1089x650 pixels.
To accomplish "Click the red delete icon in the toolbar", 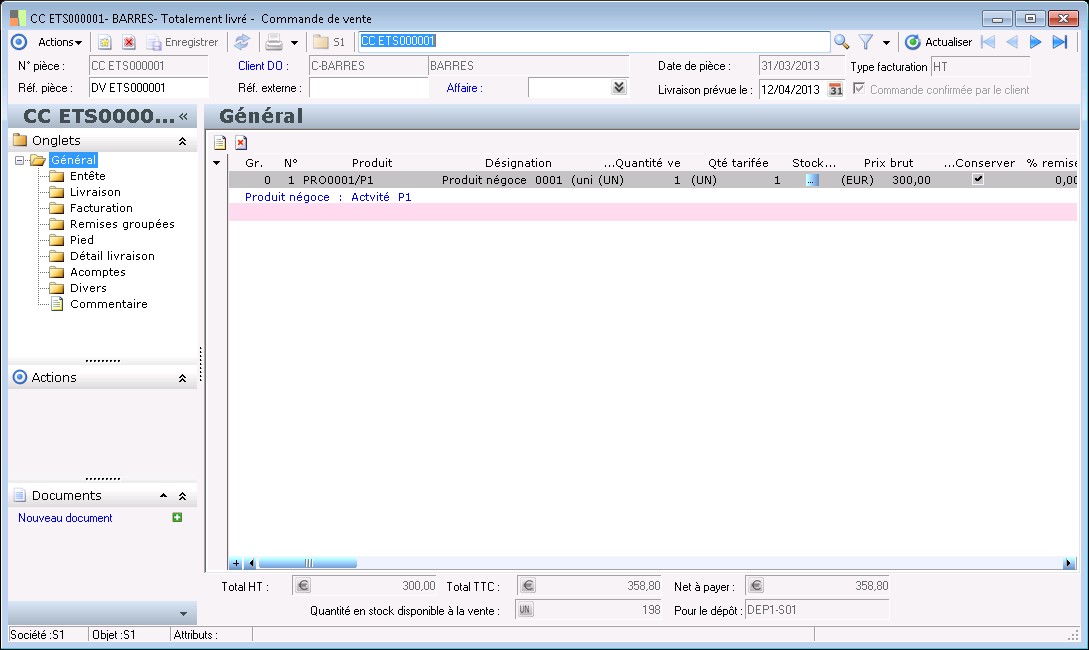I will point(128,42).
